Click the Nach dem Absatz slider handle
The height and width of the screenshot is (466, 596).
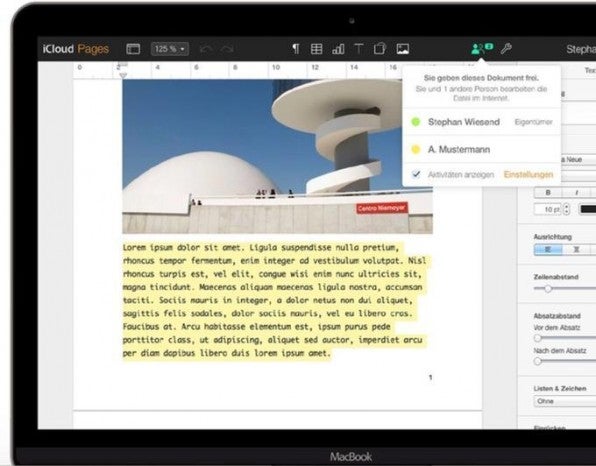click(537, 361)
